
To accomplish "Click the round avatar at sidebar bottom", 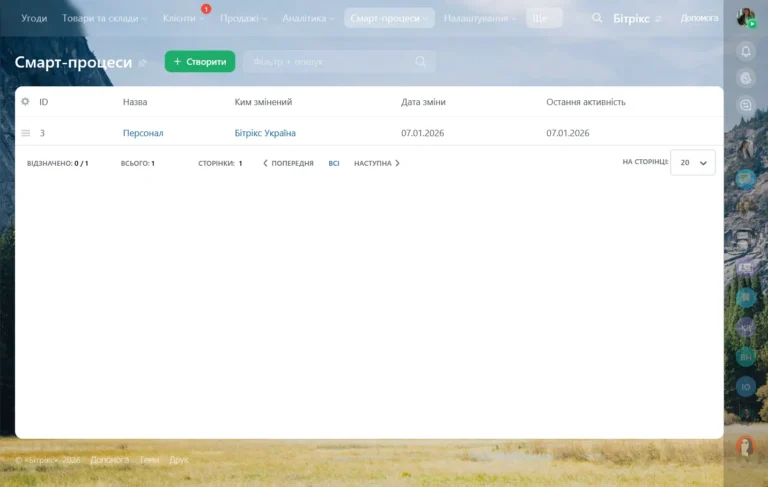I will click(x=745, y=446).
